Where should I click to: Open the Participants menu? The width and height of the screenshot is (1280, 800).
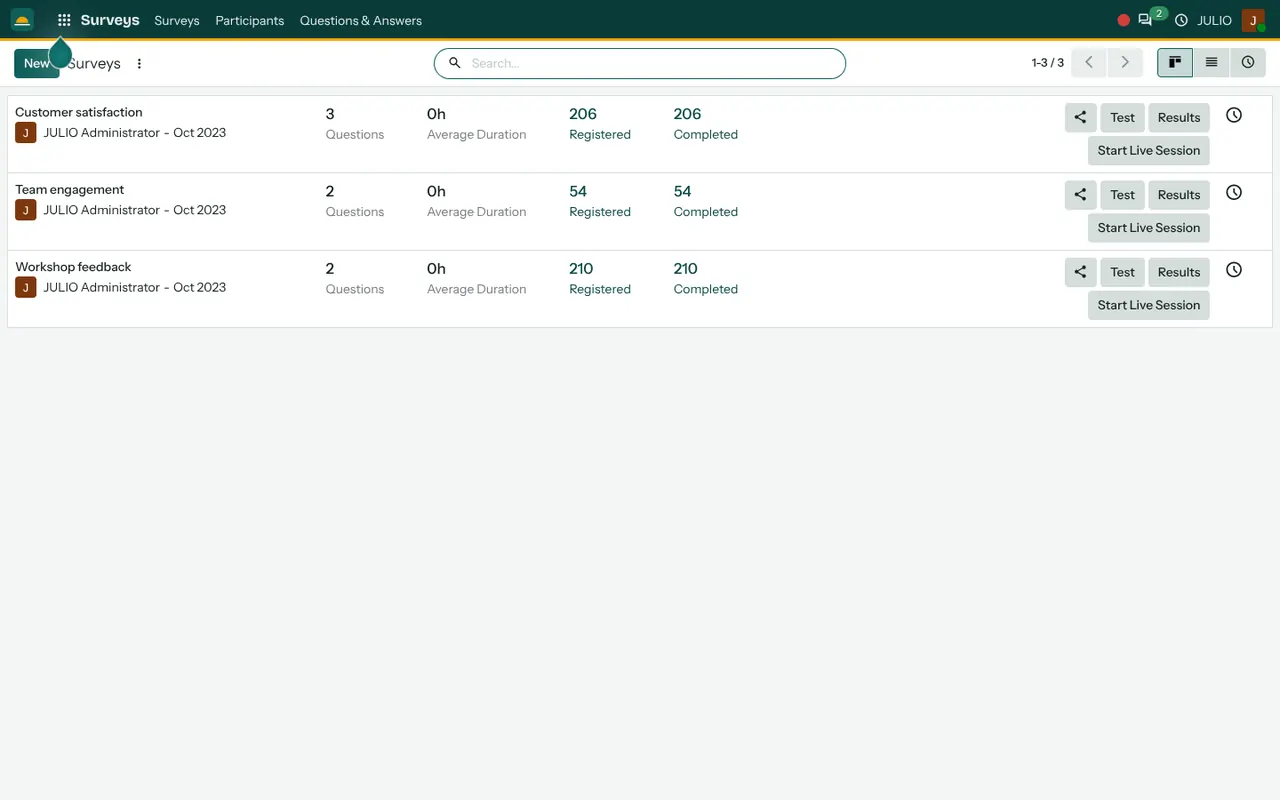coord(250,20)
